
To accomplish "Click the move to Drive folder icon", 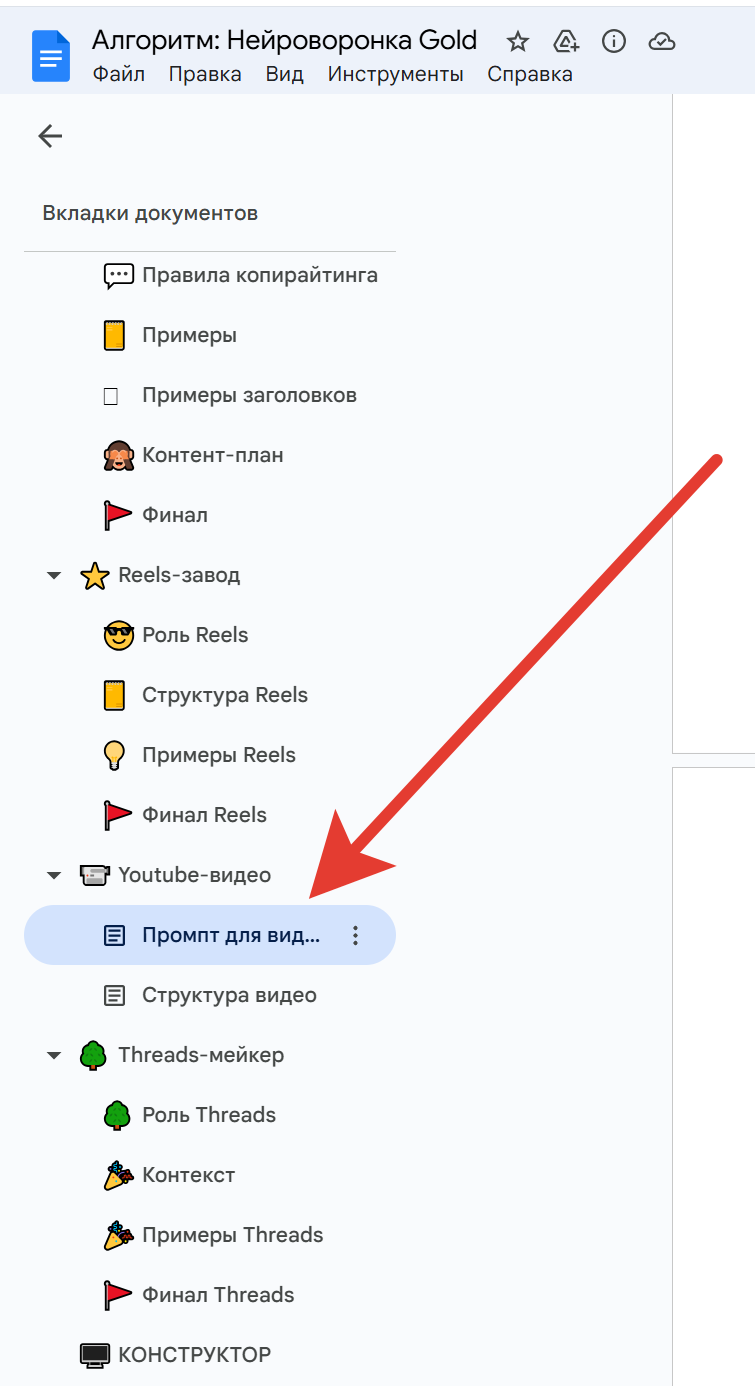I will click(566, 41).
